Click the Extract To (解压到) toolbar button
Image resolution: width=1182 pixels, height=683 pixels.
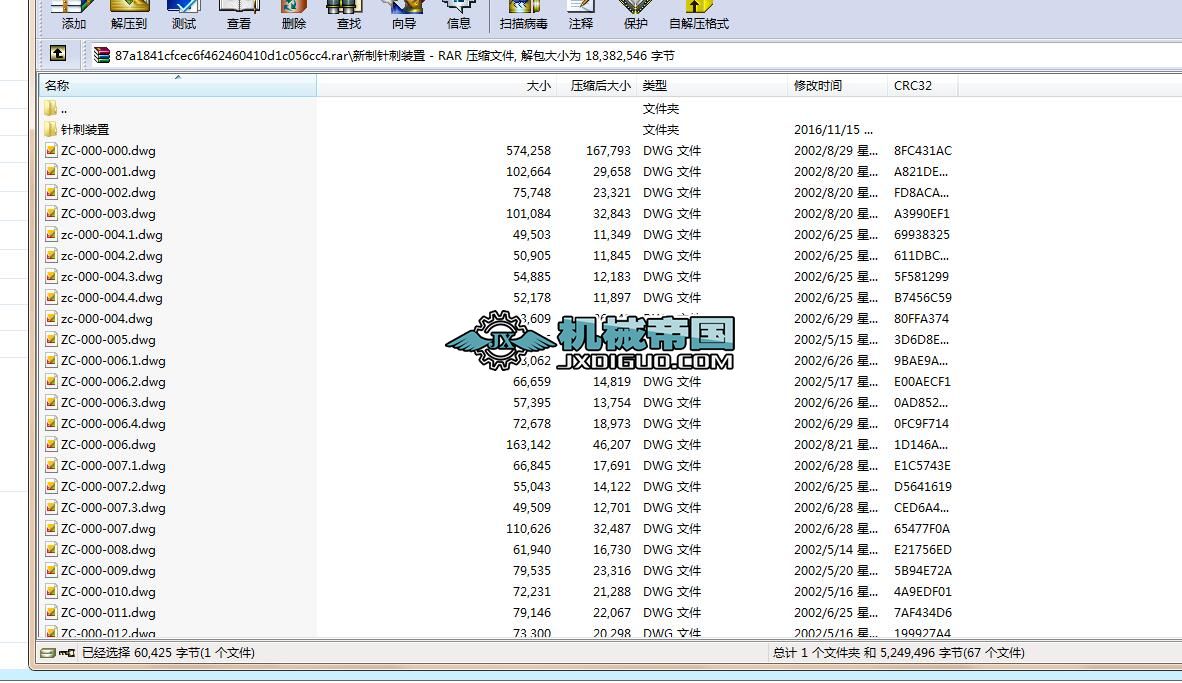(129, 16)
